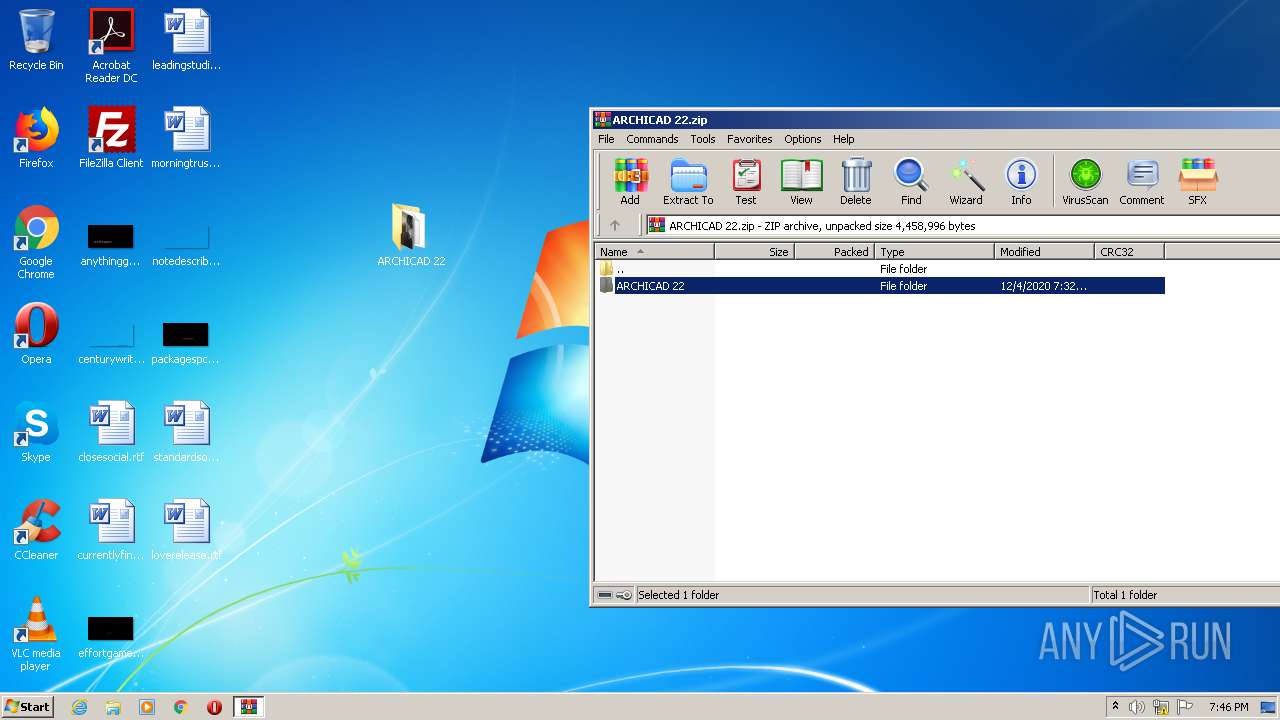Select the Google Chrome desktop shortcut
The width and height of the screenshot is (1280, 720).
[36, 242]
